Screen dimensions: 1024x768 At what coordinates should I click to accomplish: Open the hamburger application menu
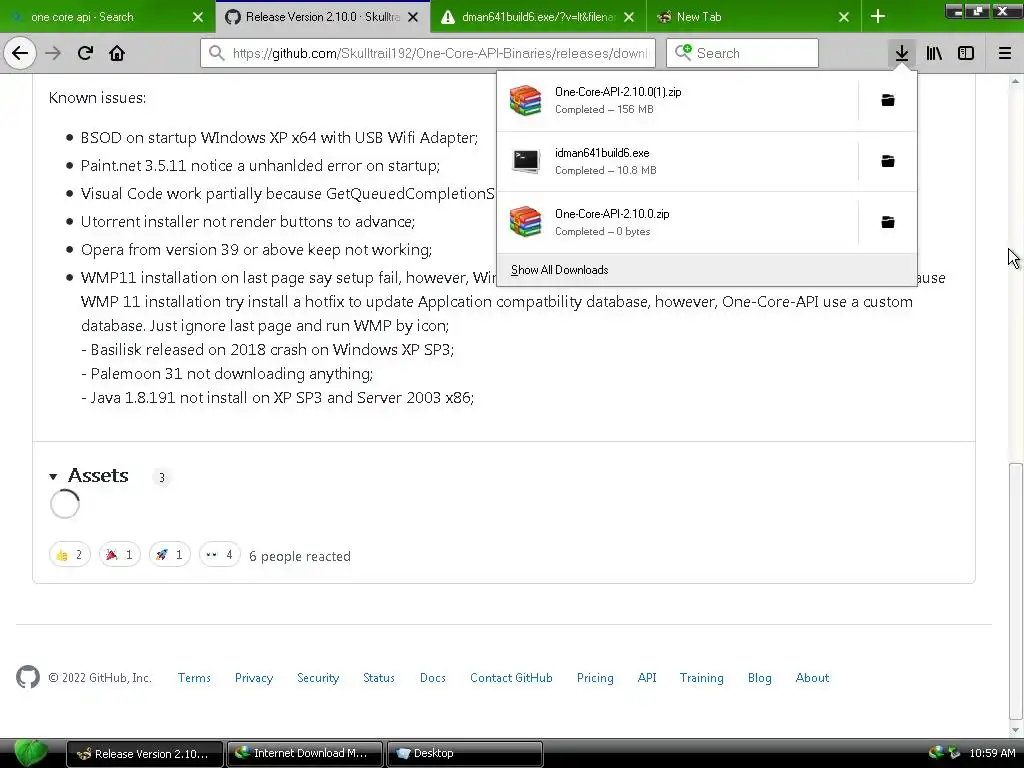tap(1004, 53)
